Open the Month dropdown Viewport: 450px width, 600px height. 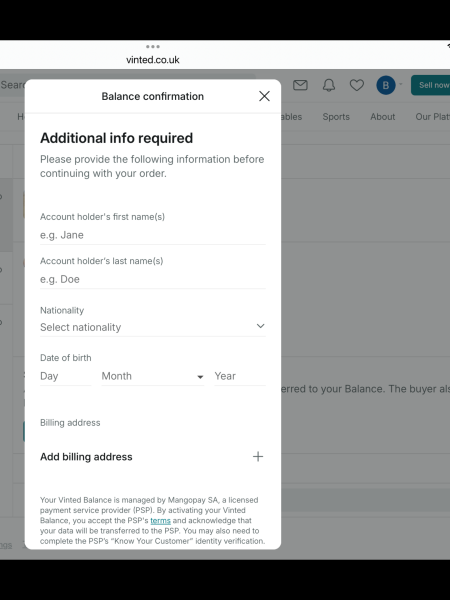coord(152,376)
